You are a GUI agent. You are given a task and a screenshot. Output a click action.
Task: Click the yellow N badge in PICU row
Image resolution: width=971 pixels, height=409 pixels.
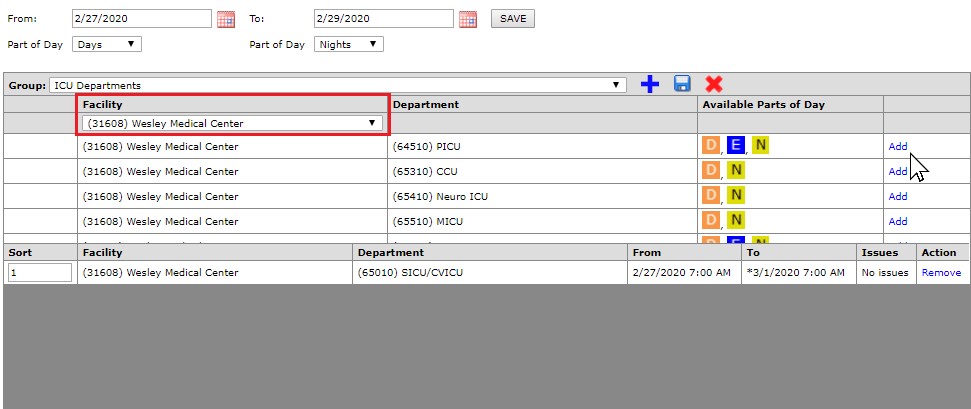(761, 146)
